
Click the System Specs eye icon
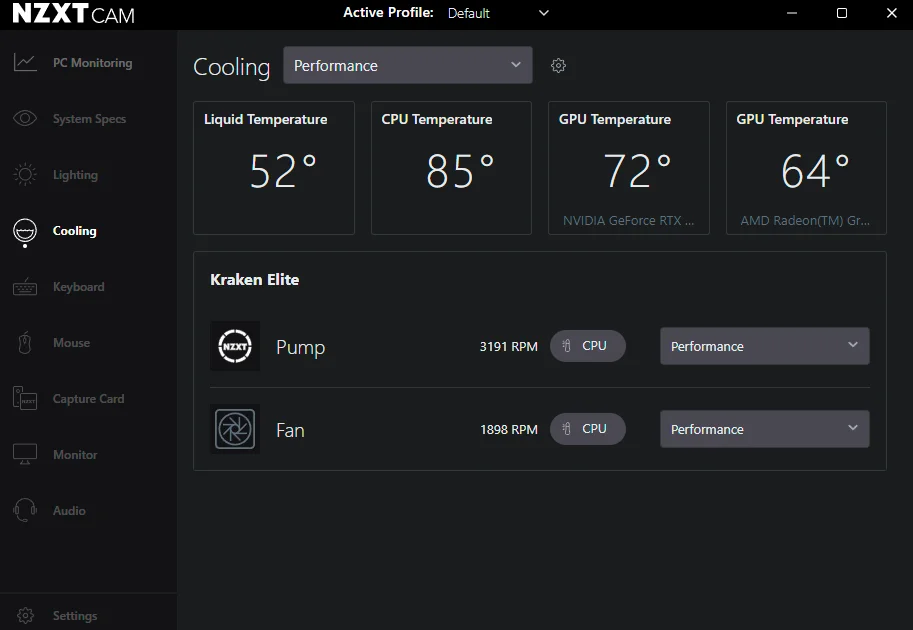coord(25,119)
